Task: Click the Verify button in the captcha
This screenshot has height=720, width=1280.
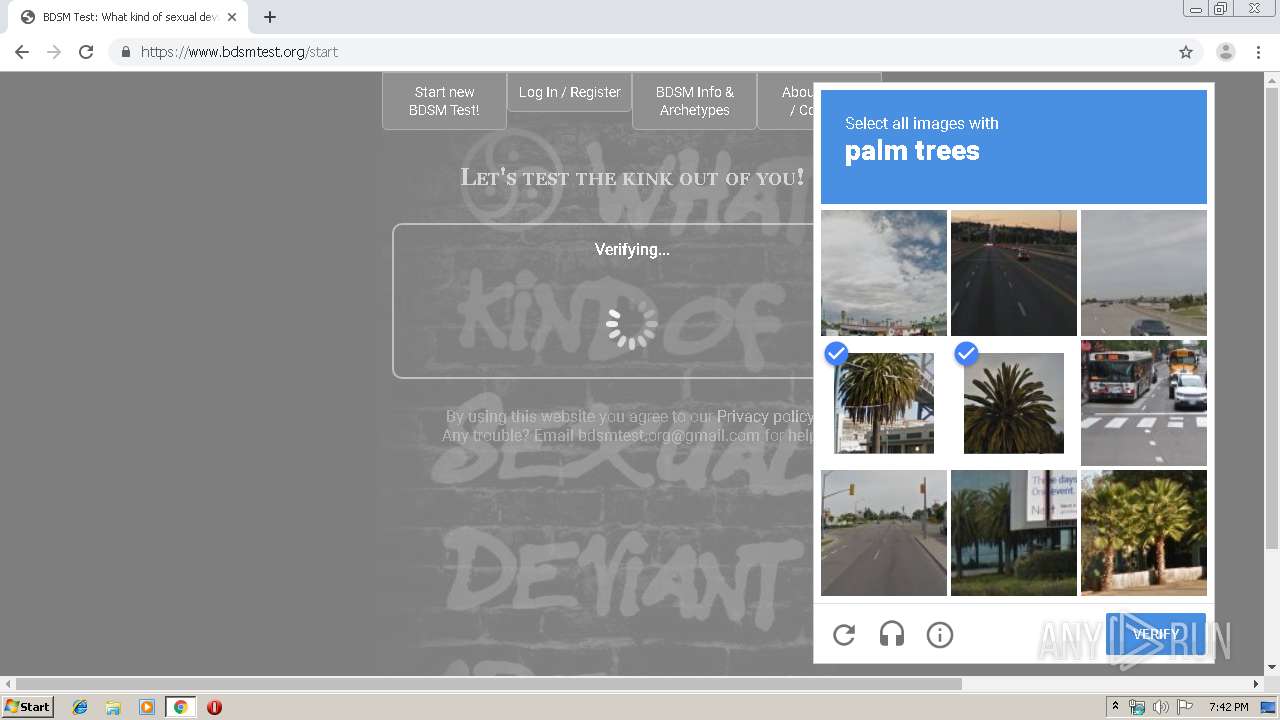Action: 1156,634
